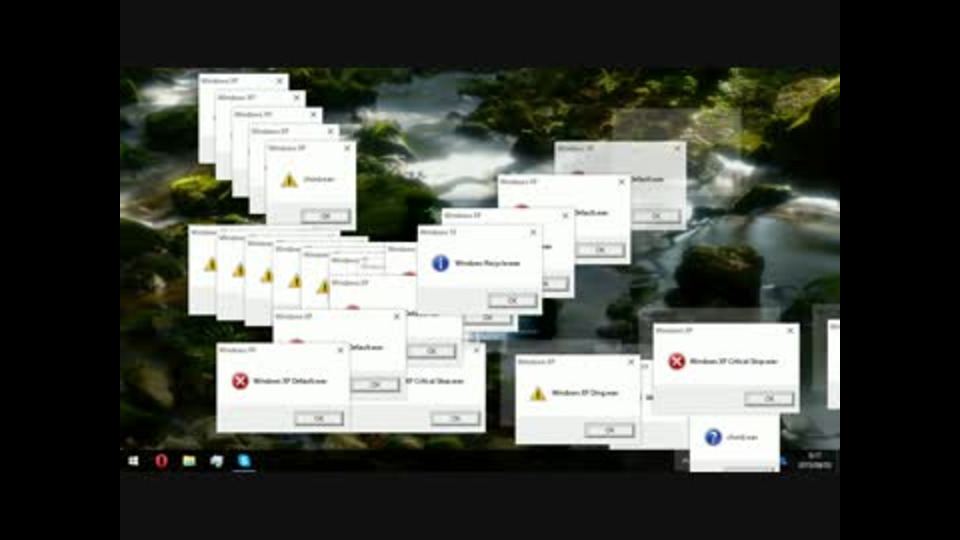Click OK in the Windows Recycle.wav dialog
The width and height of the screenshot is (960, 540).
512,300
